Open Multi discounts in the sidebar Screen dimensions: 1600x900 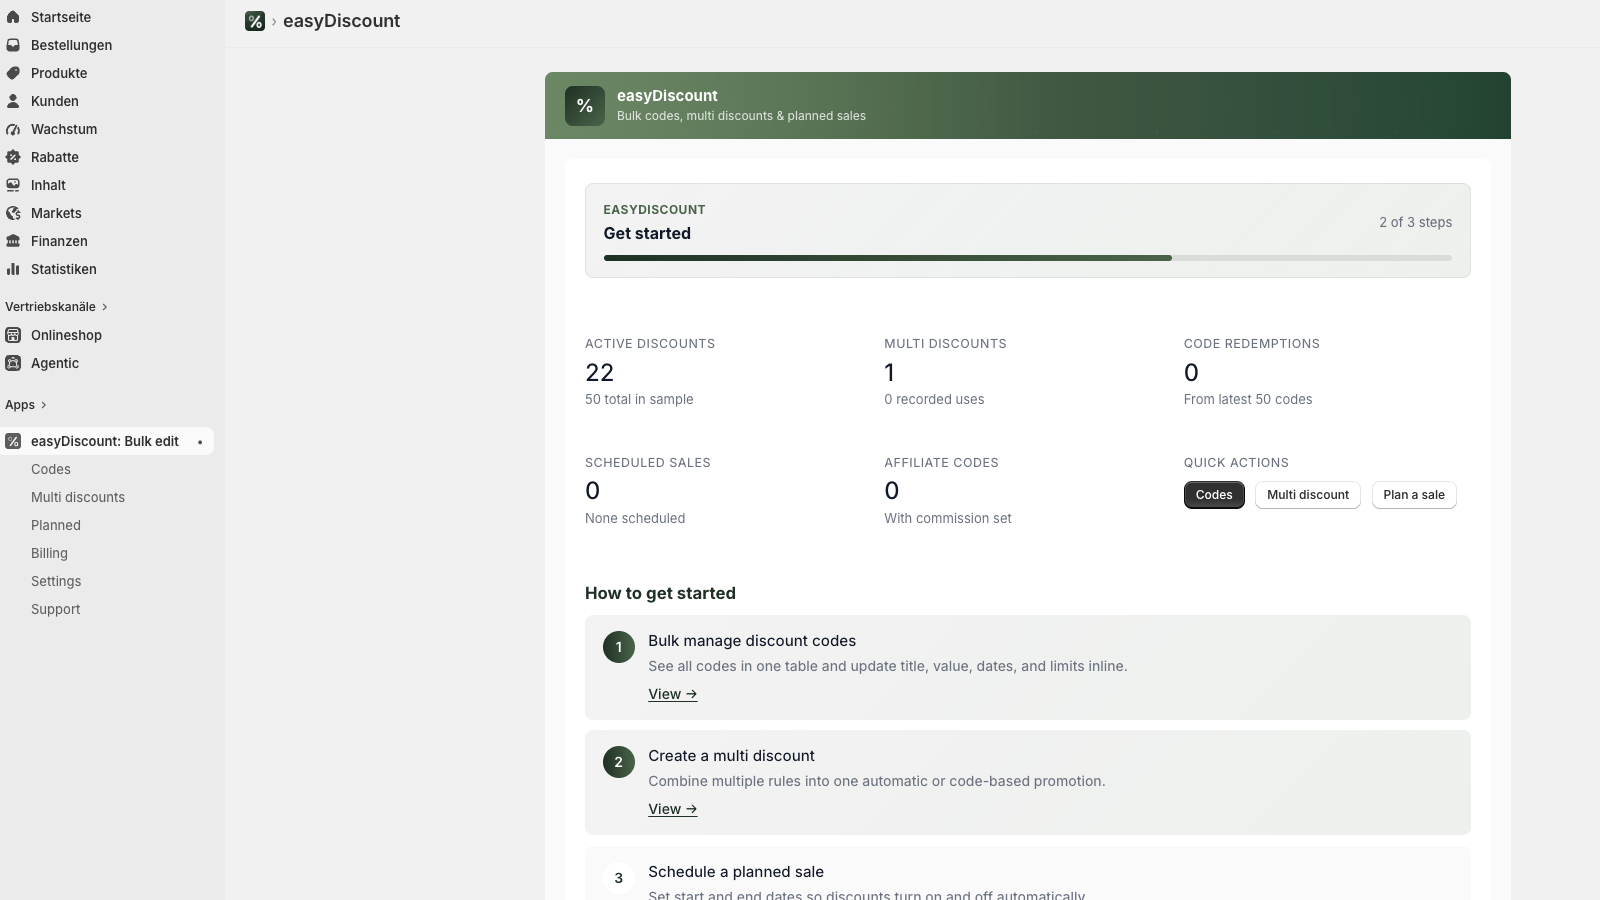point(78,497)
